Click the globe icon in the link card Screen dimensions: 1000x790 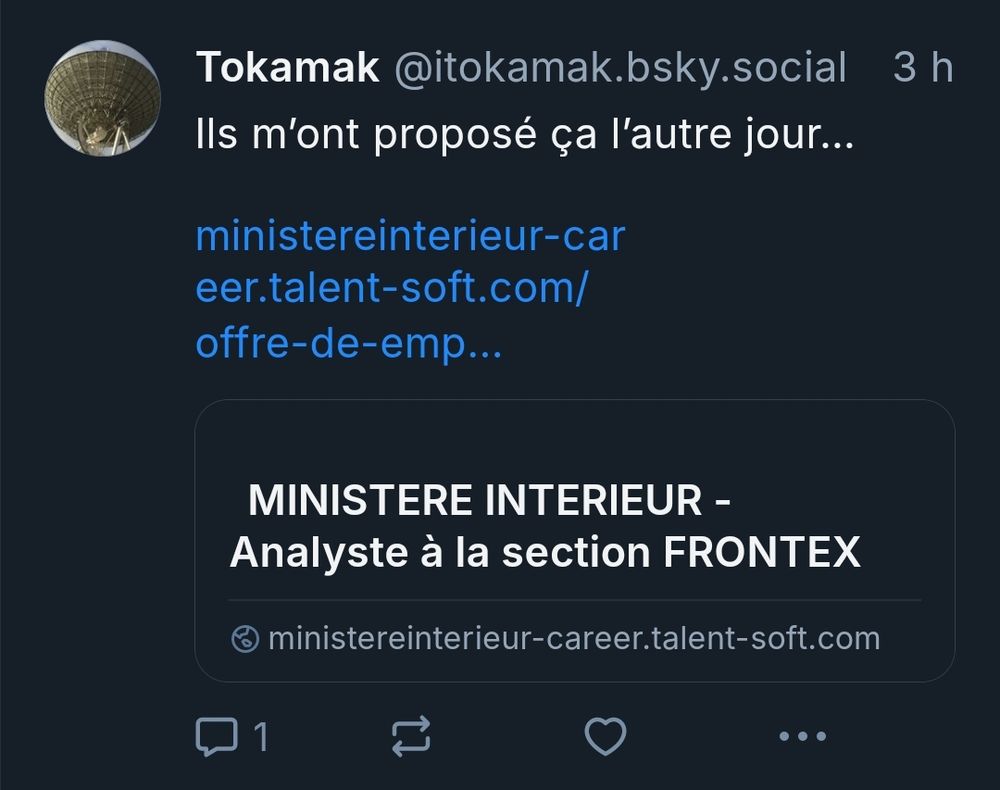click(245, 638)
